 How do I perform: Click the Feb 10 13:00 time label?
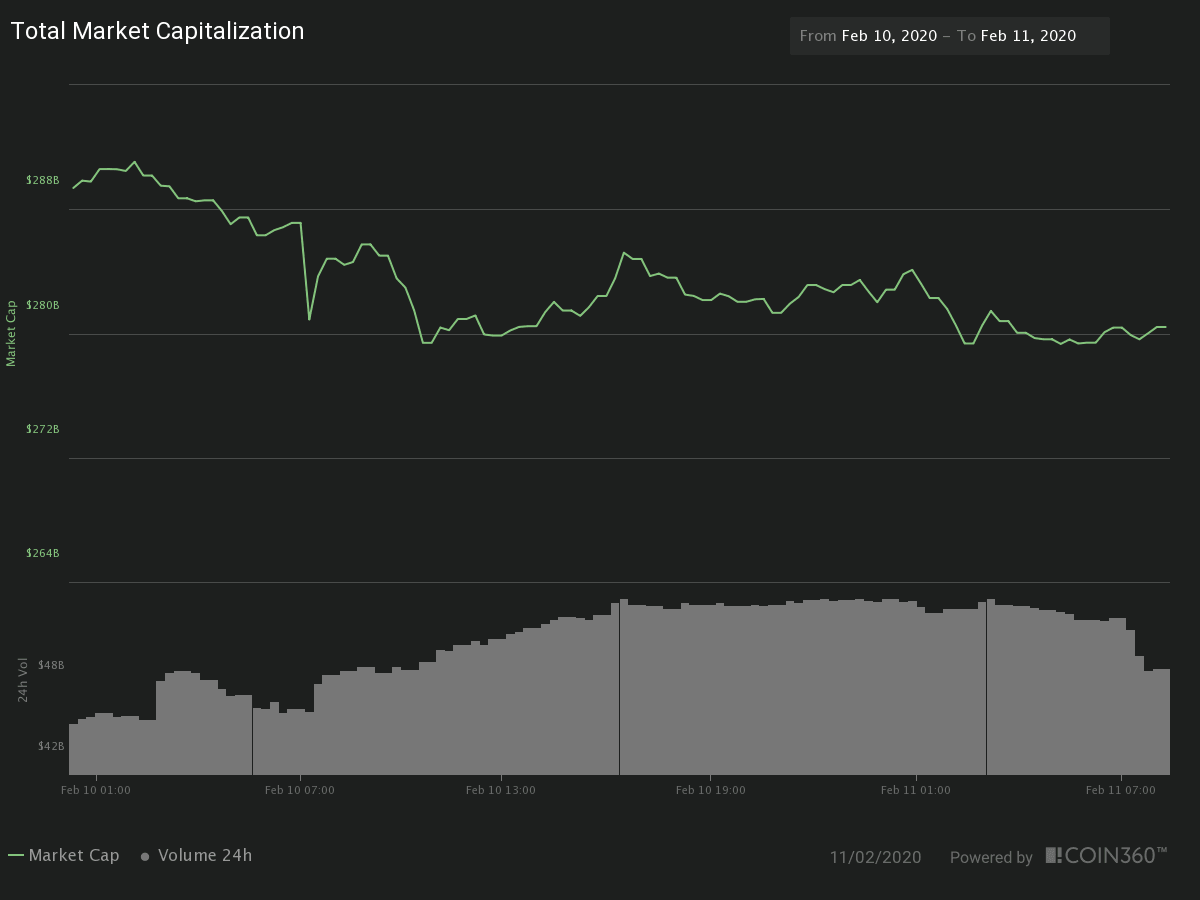pyautogui.click(x=501, y=789)
